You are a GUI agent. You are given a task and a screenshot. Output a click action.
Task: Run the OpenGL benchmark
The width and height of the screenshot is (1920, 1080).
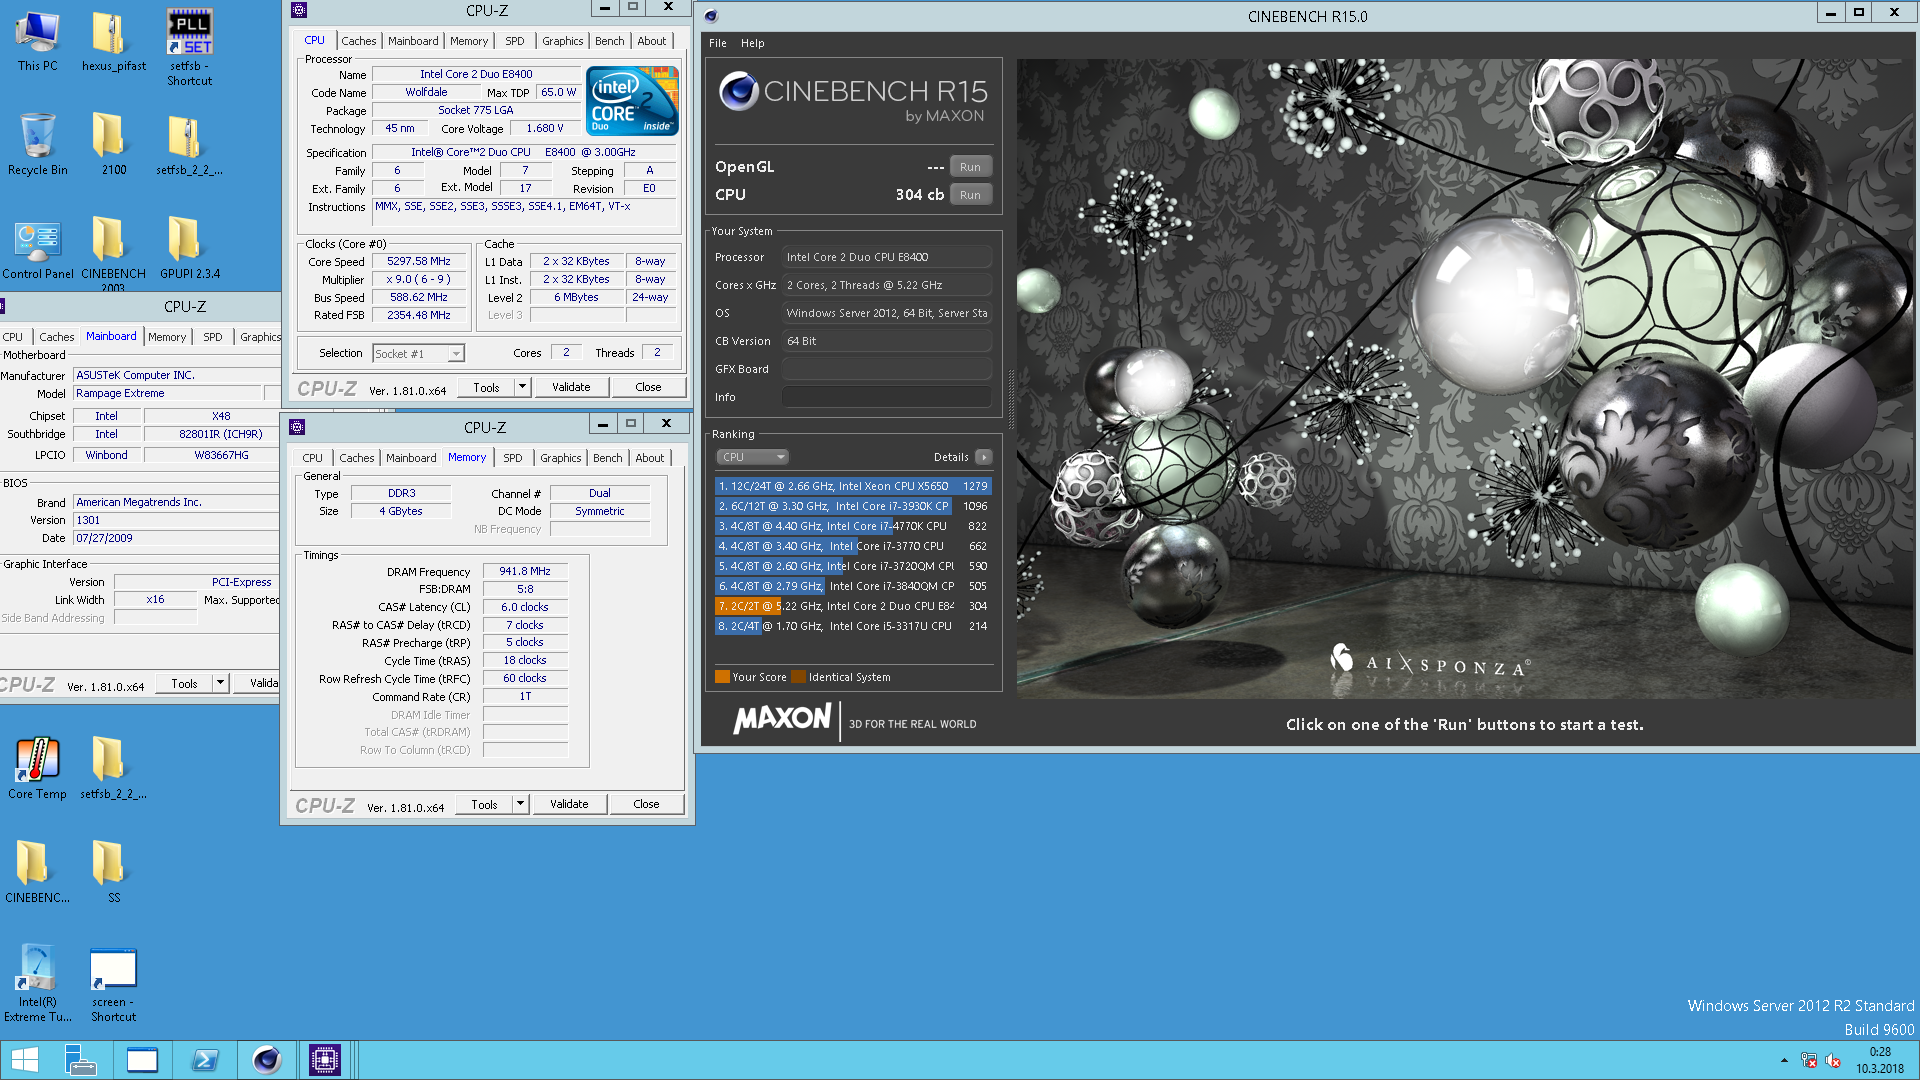(x=970, y=167)
